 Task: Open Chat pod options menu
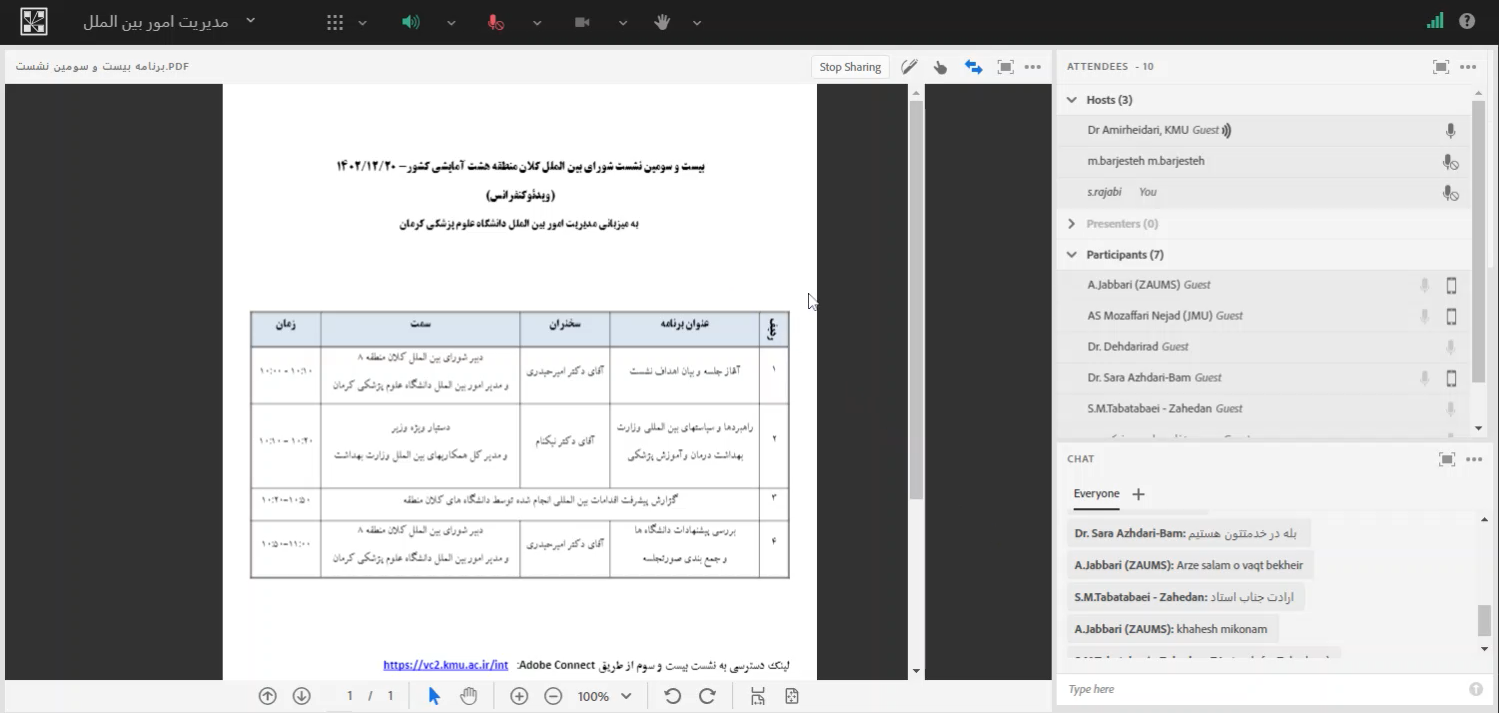(1473, 460)
